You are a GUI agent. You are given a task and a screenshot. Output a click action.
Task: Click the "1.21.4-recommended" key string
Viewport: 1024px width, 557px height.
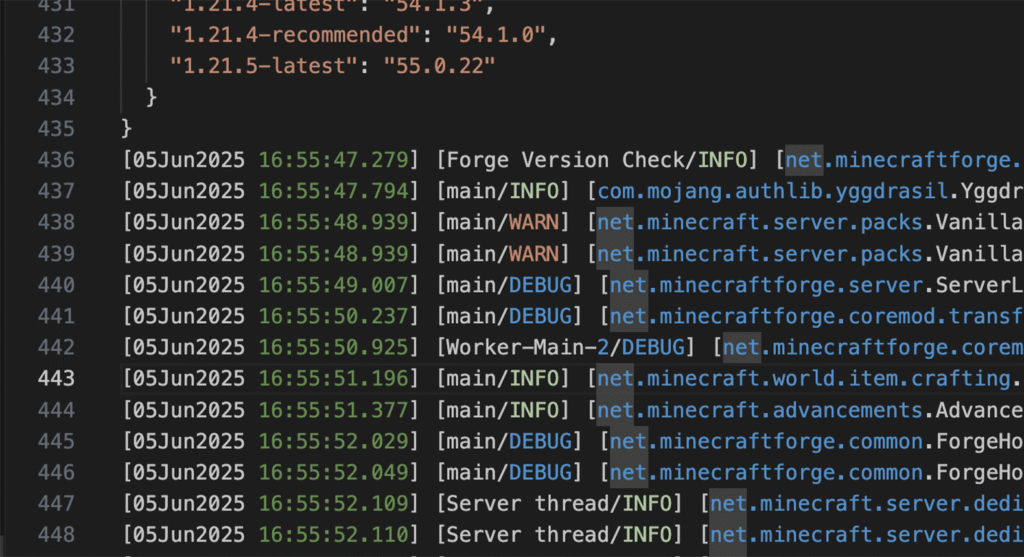pyautogui.click(x=296, y=35)
